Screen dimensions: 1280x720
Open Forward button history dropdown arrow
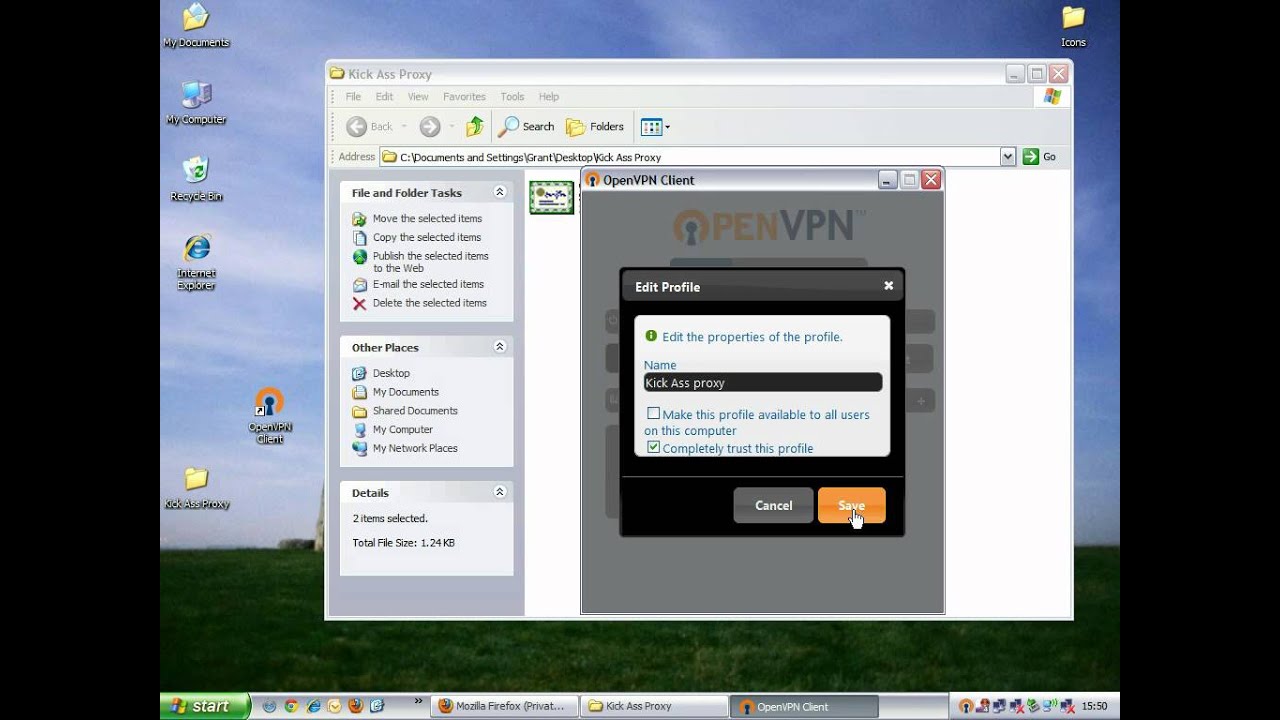click(x=451, y=127)
